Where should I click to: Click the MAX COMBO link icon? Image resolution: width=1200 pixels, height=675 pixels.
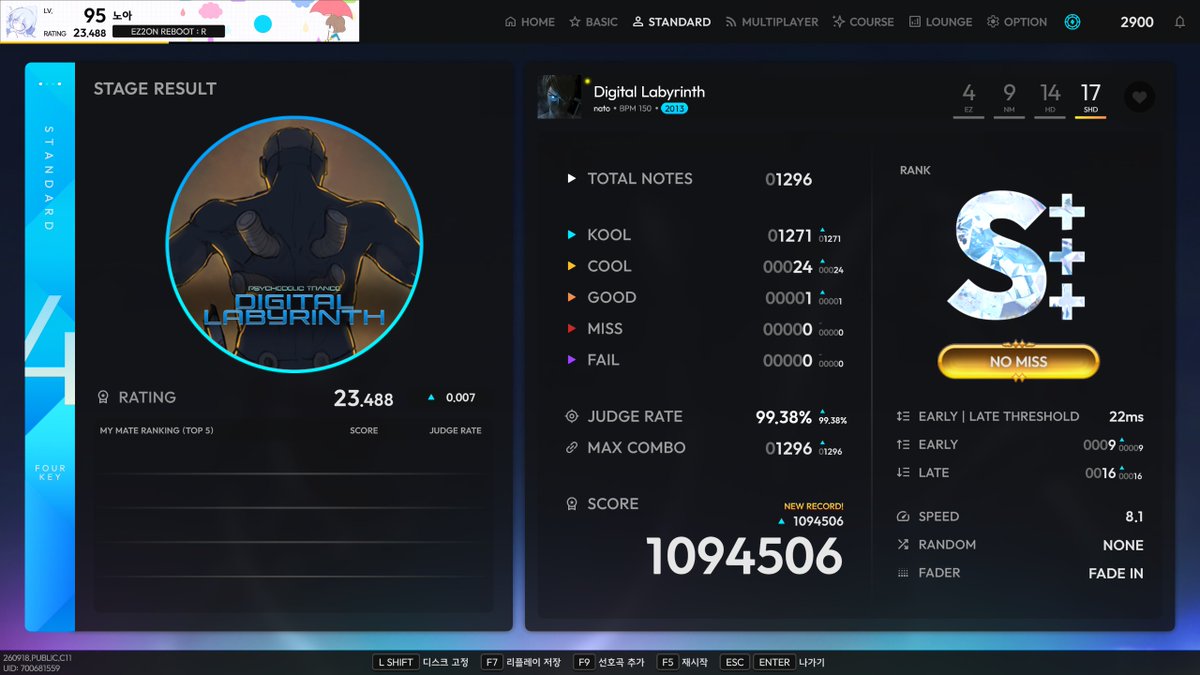pyautogui.click(x=572, y=448)
